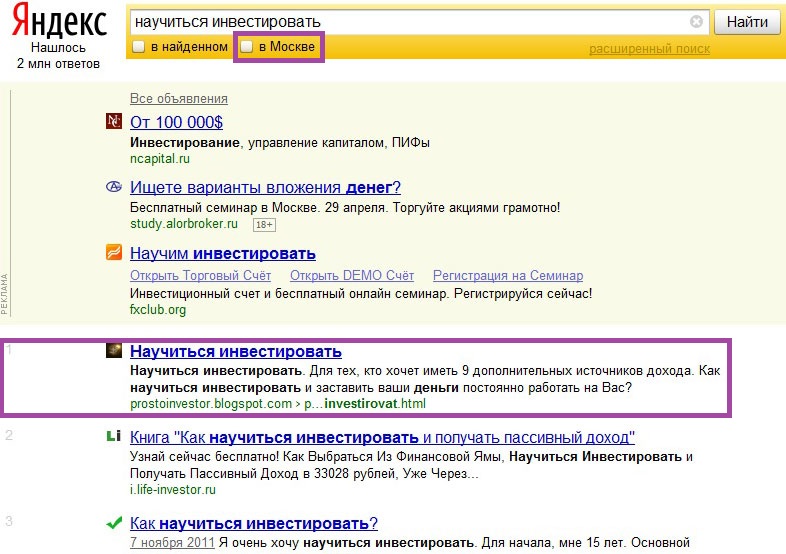Click the Яндекс logo

tap(59, 21)
